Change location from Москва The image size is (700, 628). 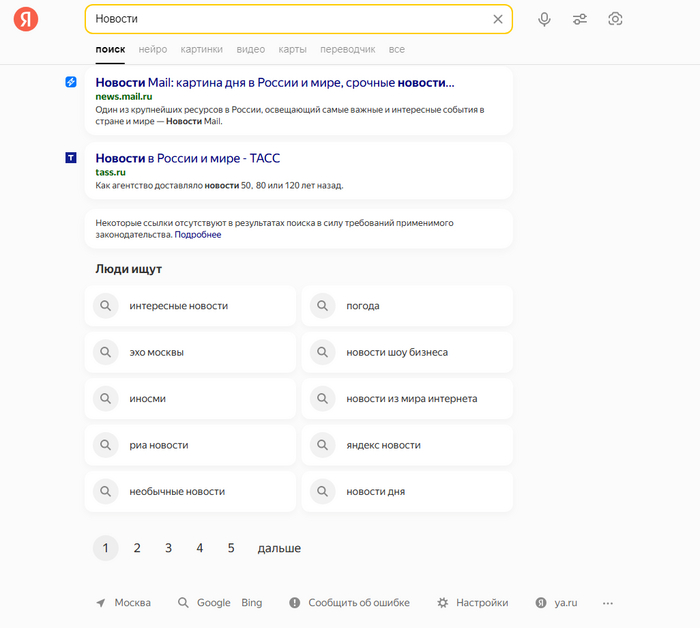124,603
